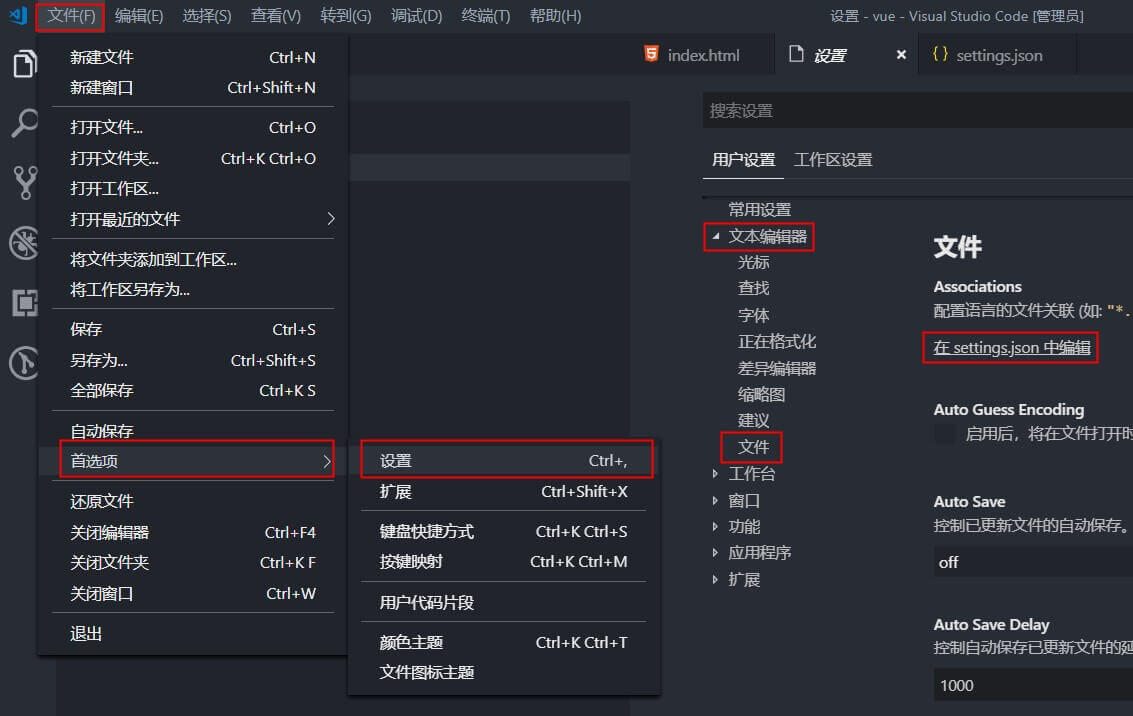Viewport: 1133px width, 716px height.
Task: Open the Debug view icon
Action: (x=22, y=243)
